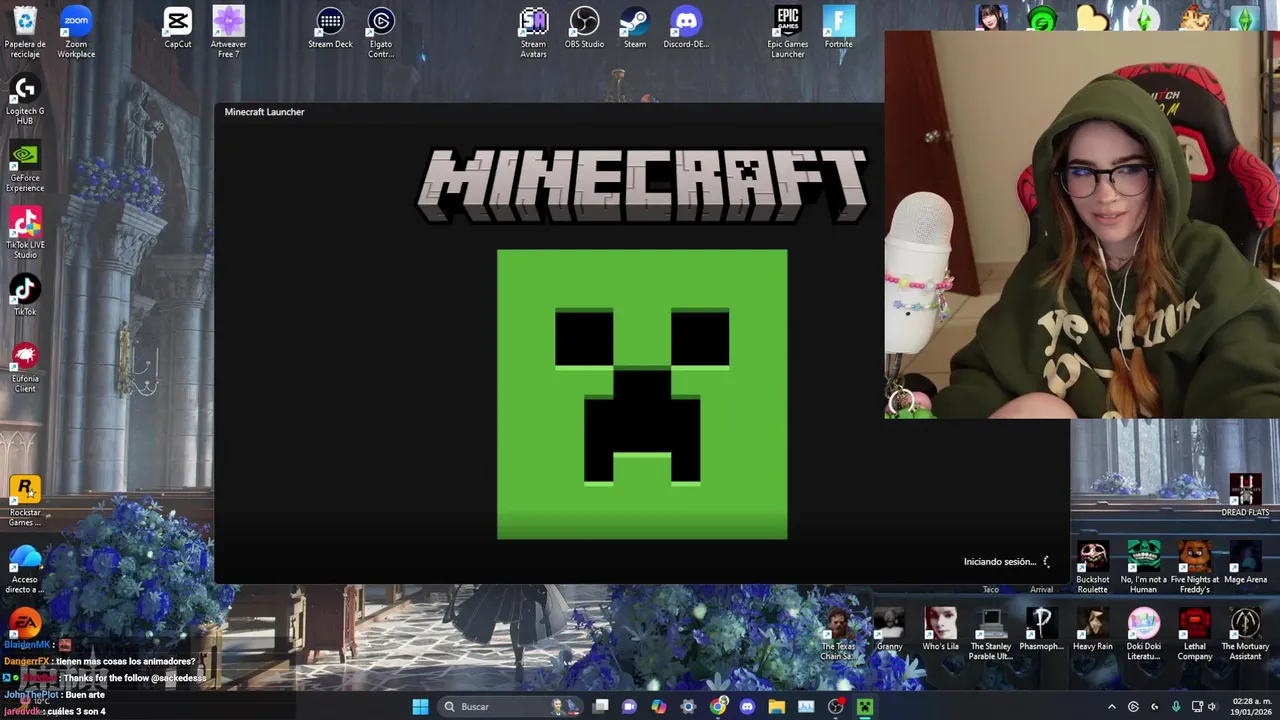Launch Buckshot Roulette from the desktop

tap(1092, 566)
